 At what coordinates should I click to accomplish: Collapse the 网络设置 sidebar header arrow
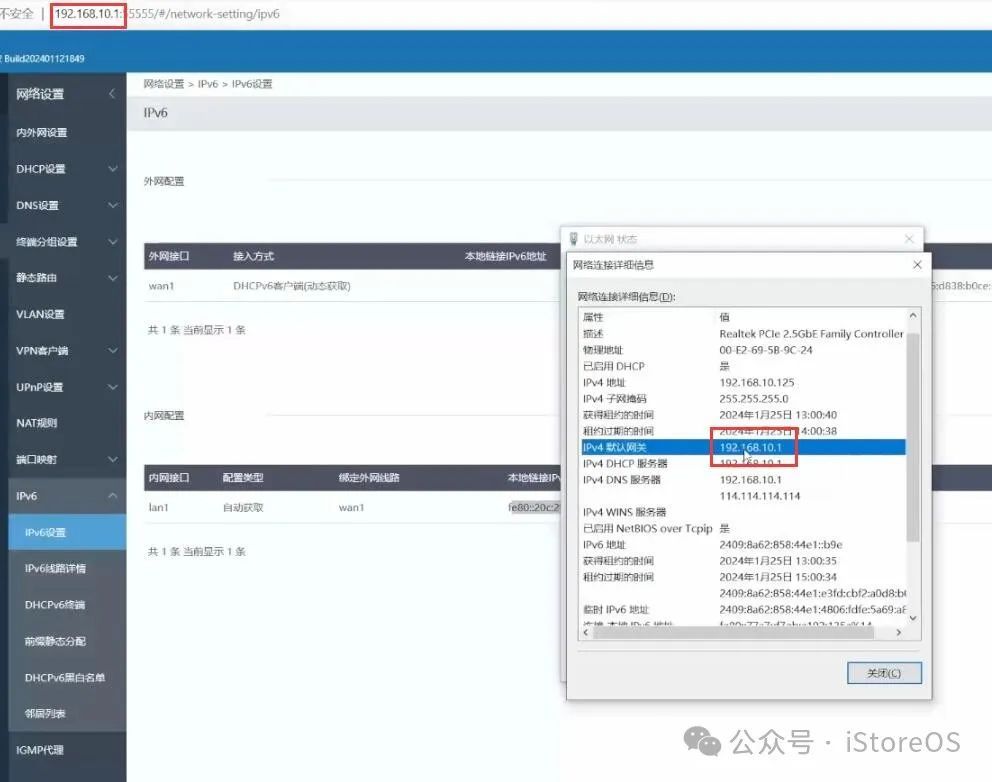[x=112, y=94]
